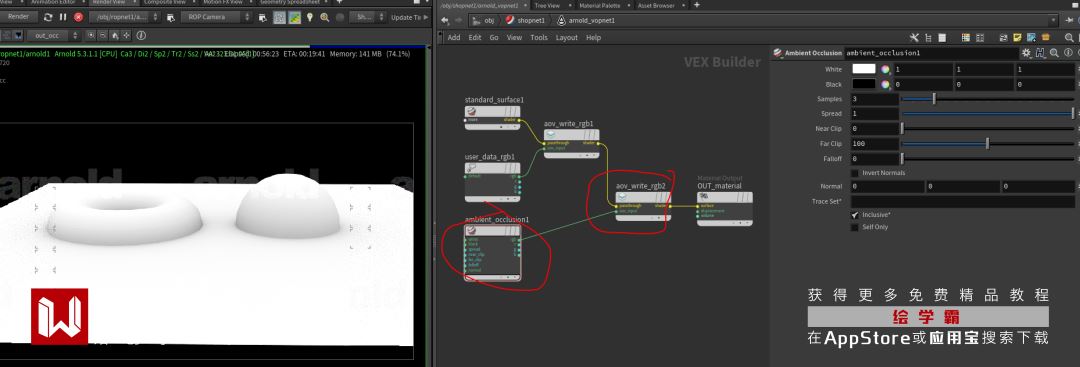Image resolution: width=1080 pixels, height=367 pixels.
Task: Click the Far Clip slider
Action: click(988, 143)
